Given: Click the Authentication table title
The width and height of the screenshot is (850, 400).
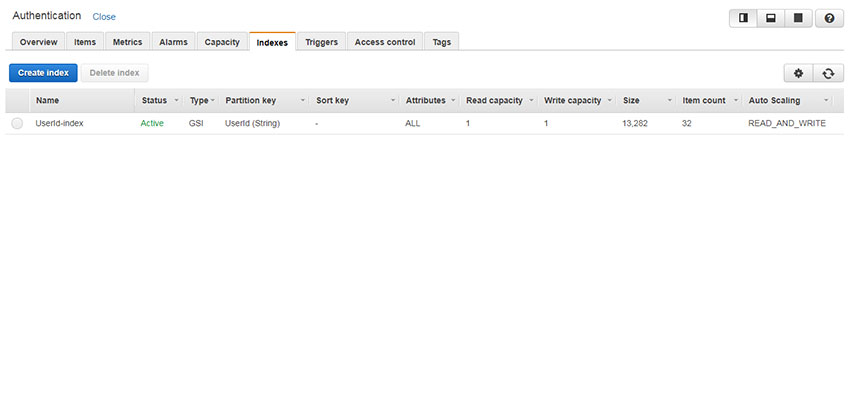Looking at the screenshot, I should (x=47, y=16).
